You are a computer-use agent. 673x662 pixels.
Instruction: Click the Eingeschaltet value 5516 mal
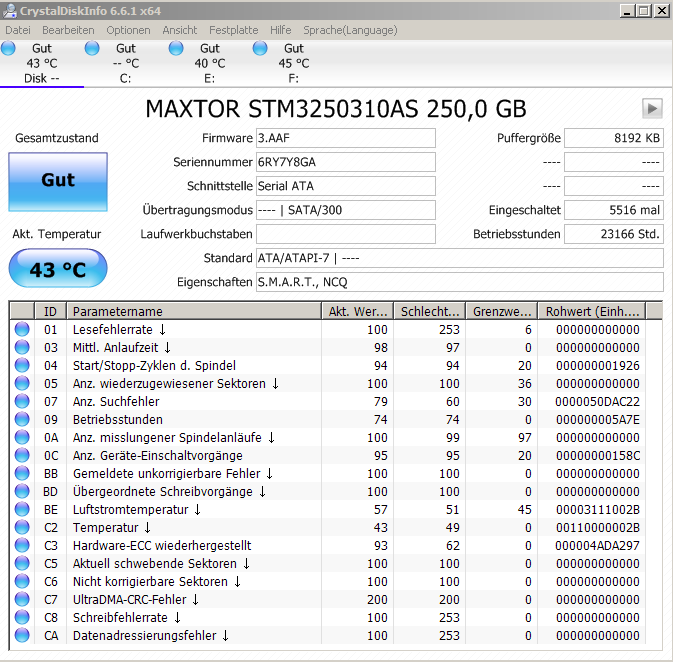click(614, 210)
